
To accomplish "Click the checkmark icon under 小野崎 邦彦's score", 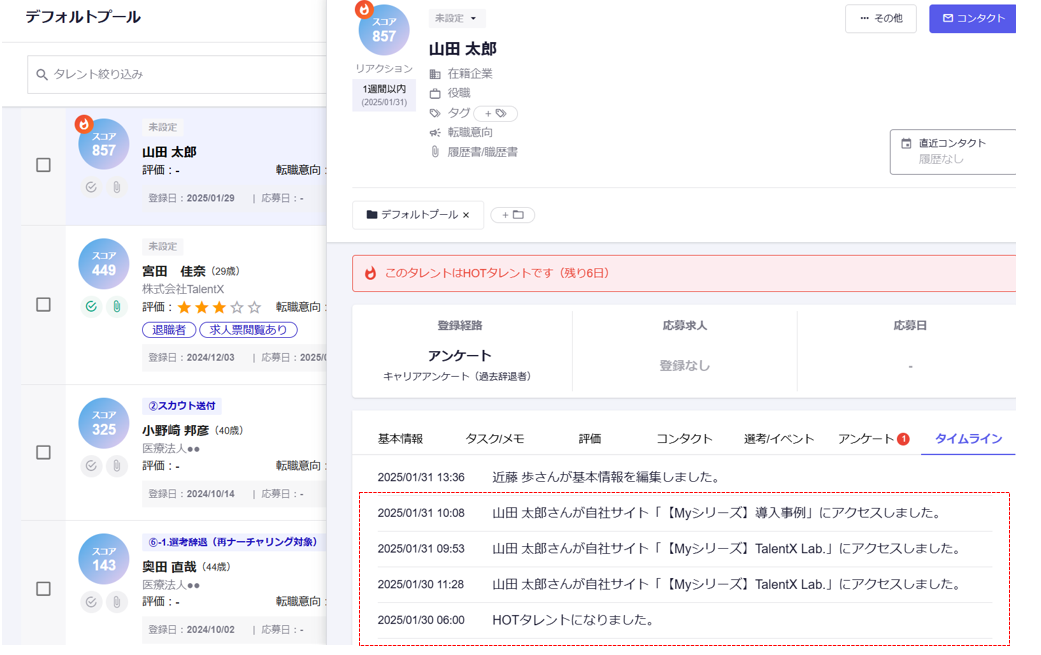I will click(x=91, y=466).
